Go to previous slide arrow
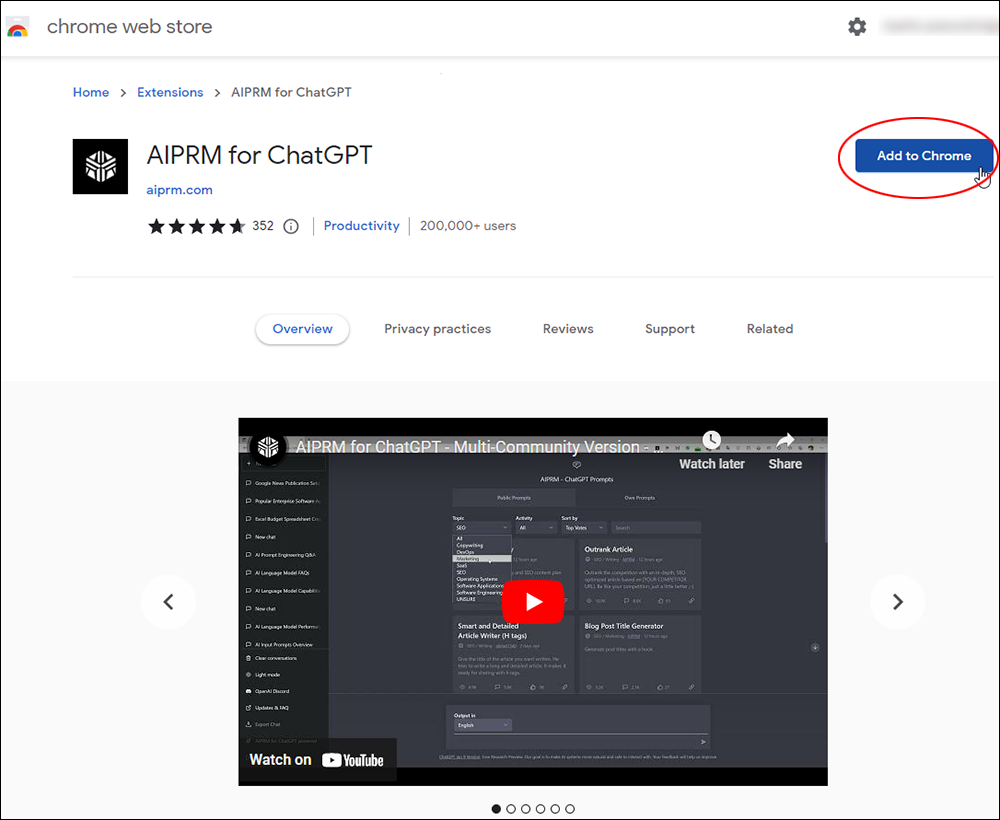The width and height of the screenshot is (1000, 820). click(x=168, y=601)
